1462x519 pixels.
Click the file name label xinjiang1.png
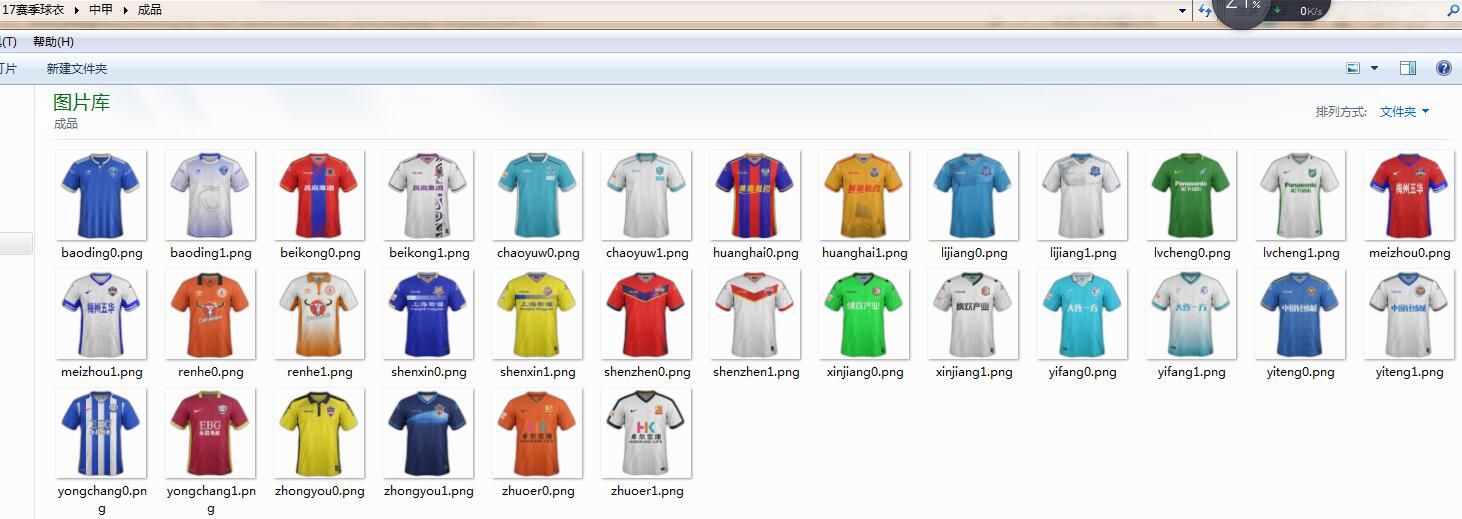tap(974, 372)
